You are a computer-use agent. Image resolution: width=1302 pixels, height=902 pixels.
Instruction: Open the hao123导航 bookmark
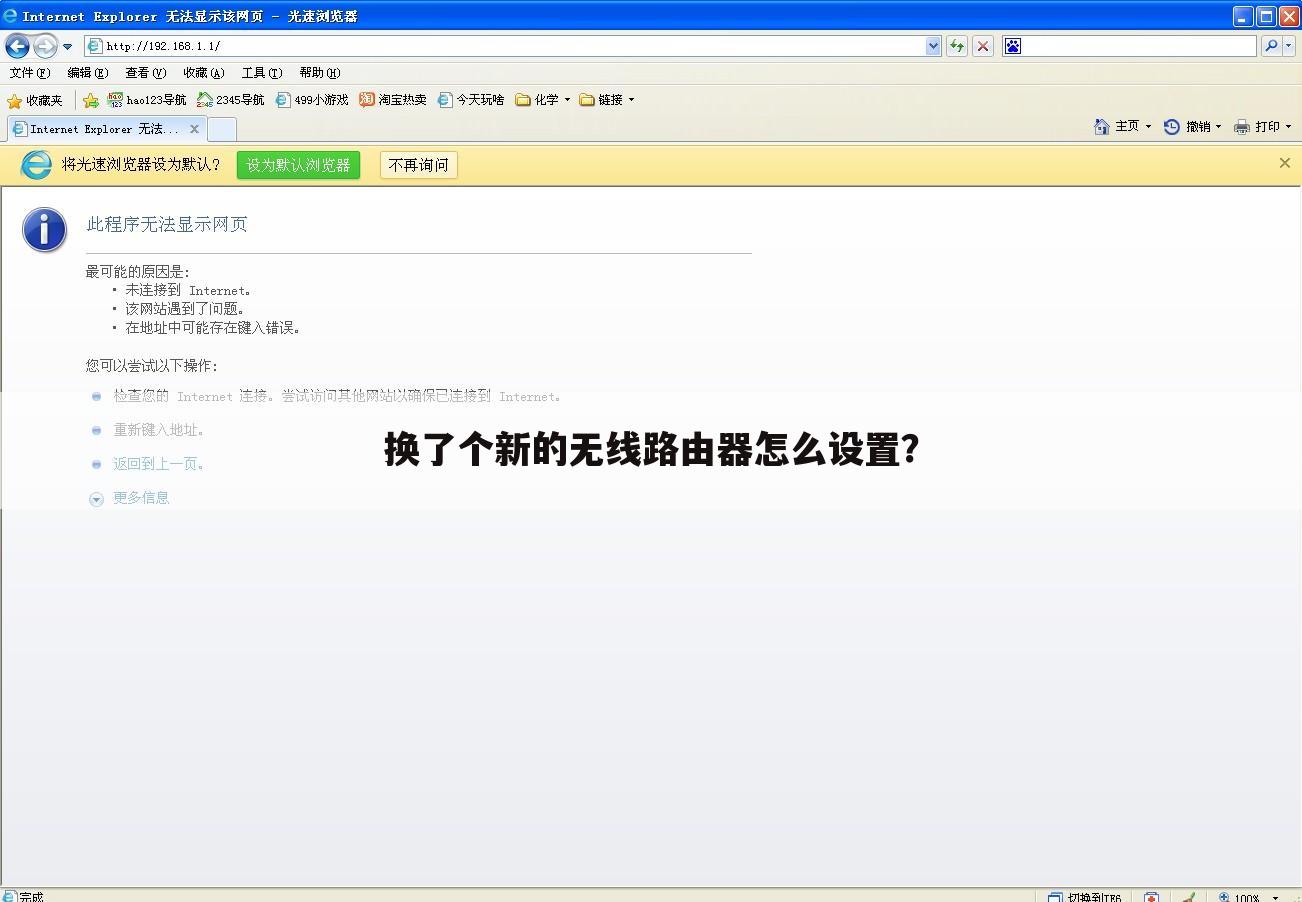147,100
